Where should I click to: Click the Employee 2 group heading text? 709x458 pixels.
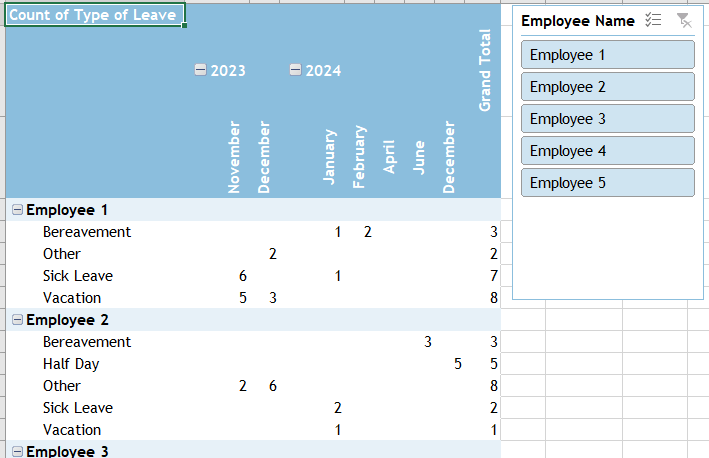pos(67,320)
